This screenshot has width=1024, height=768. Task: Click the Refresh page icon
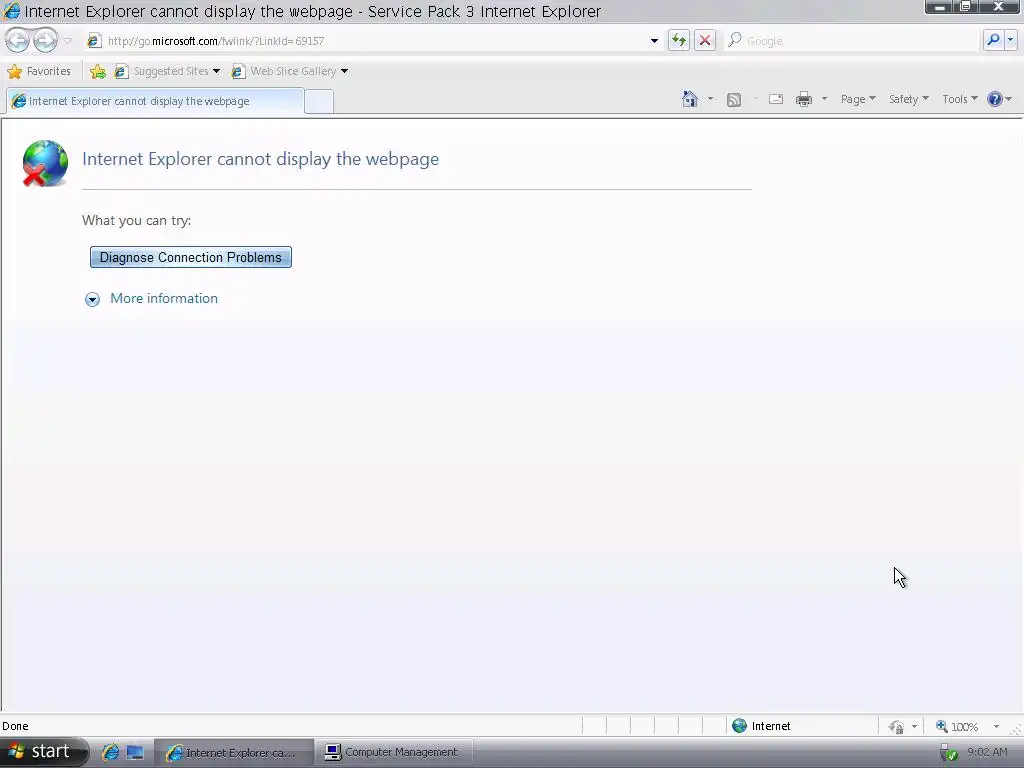click(x=679, y=40)
